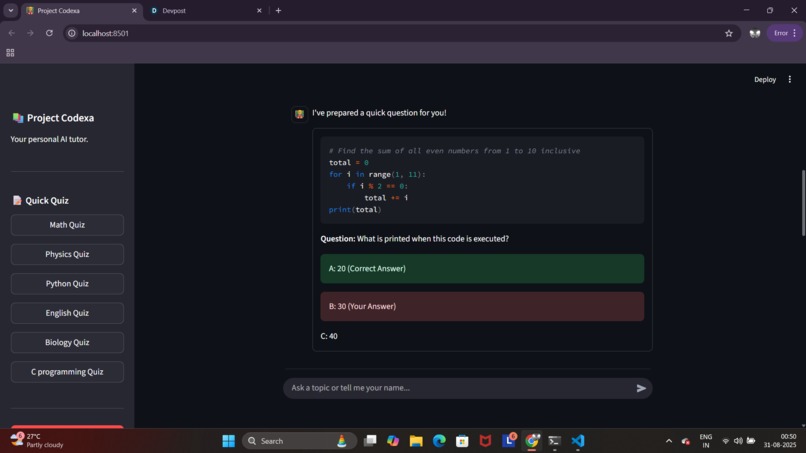Screen dimensions: 806x453
Task: Open the Streamlit three-dot main menu
Action: coord(790,79)
